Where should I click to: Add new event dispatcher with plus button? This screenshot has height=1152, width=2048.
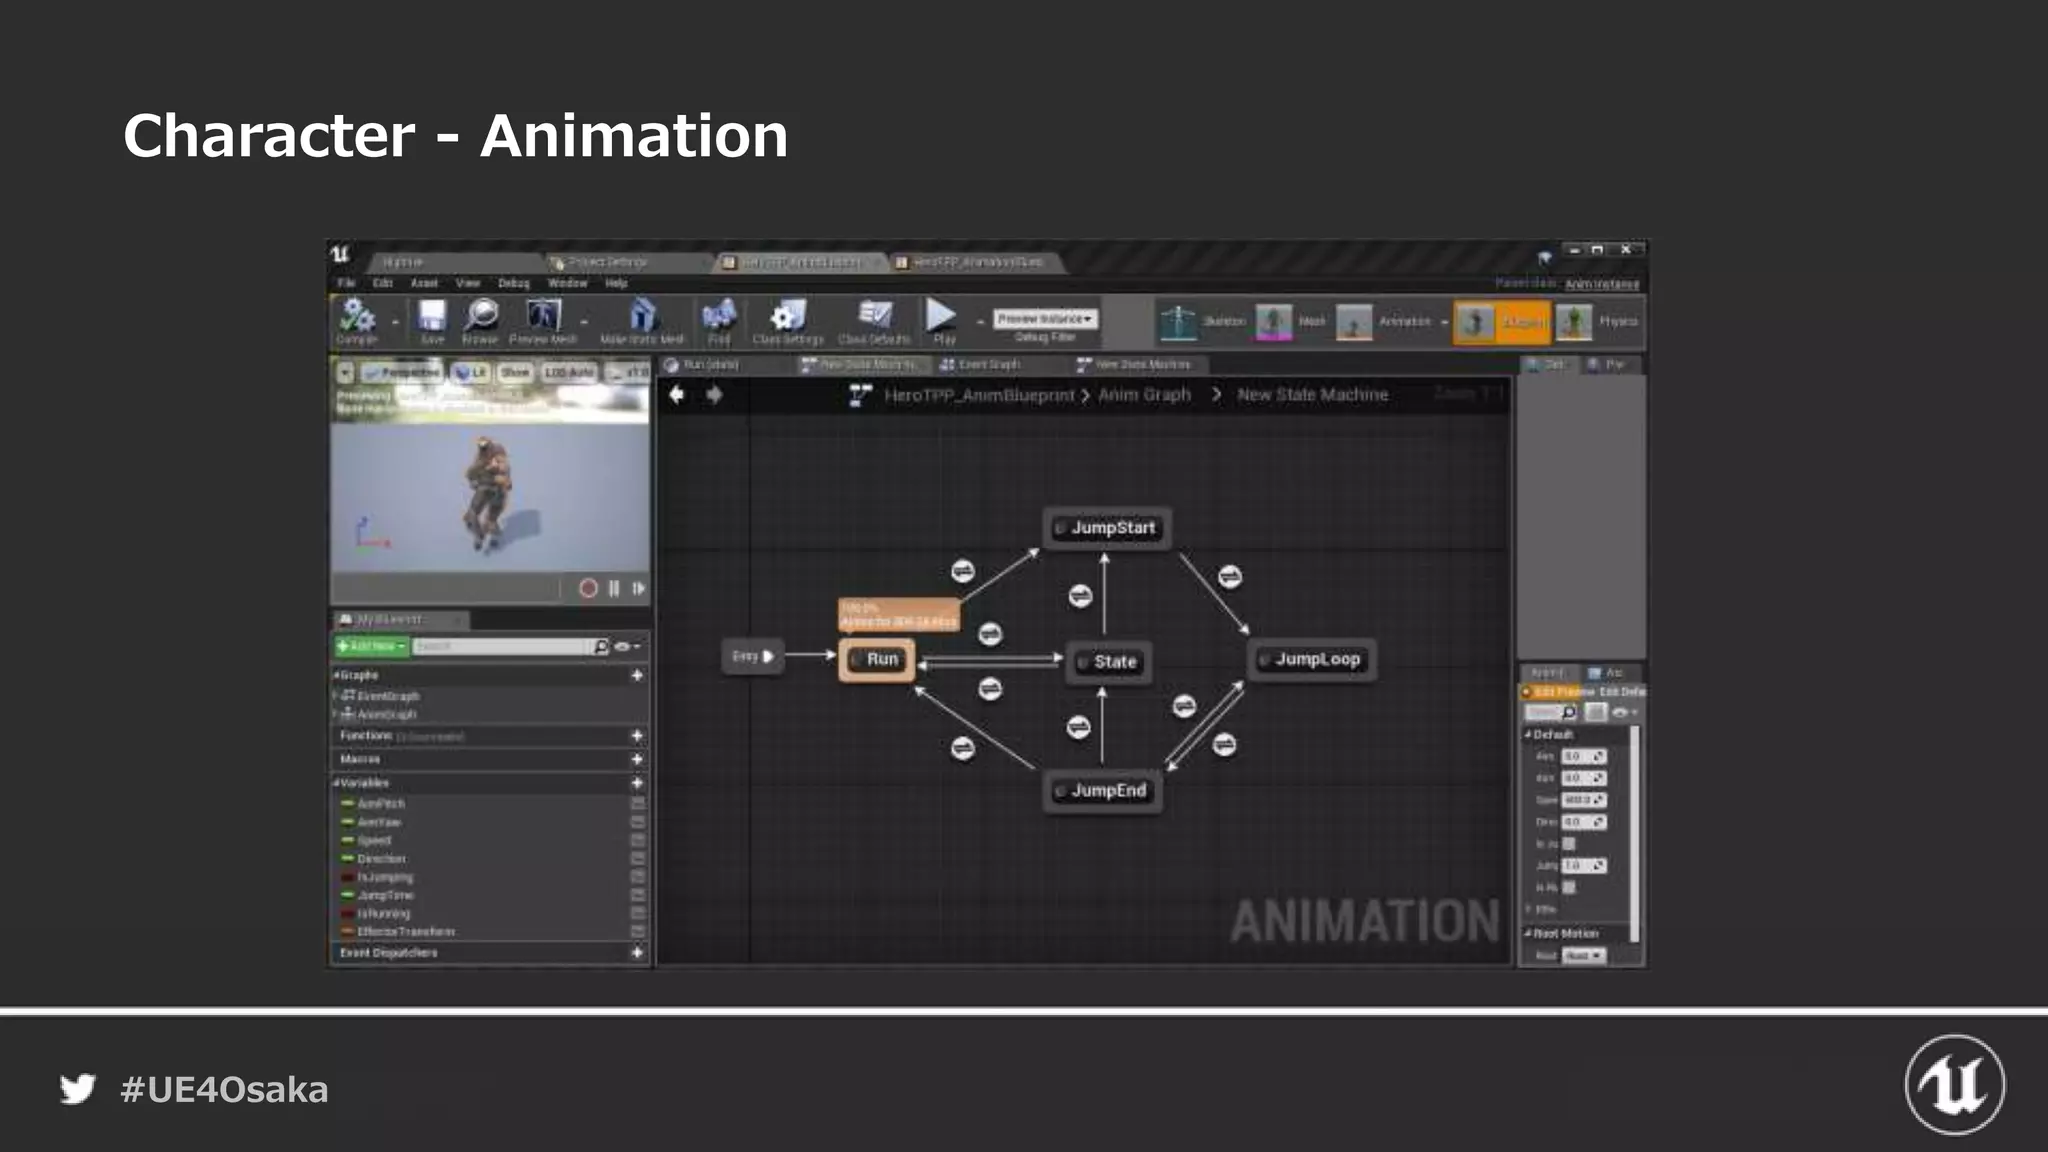point(637,953)
